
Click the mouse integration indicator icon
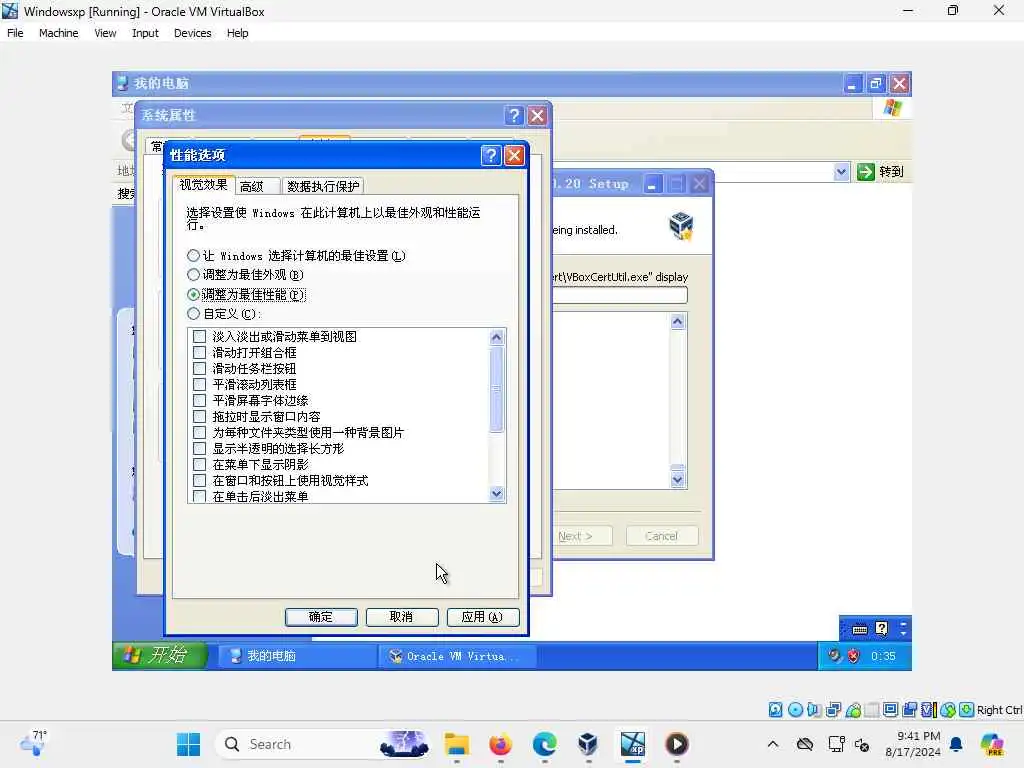click(948, 710)
